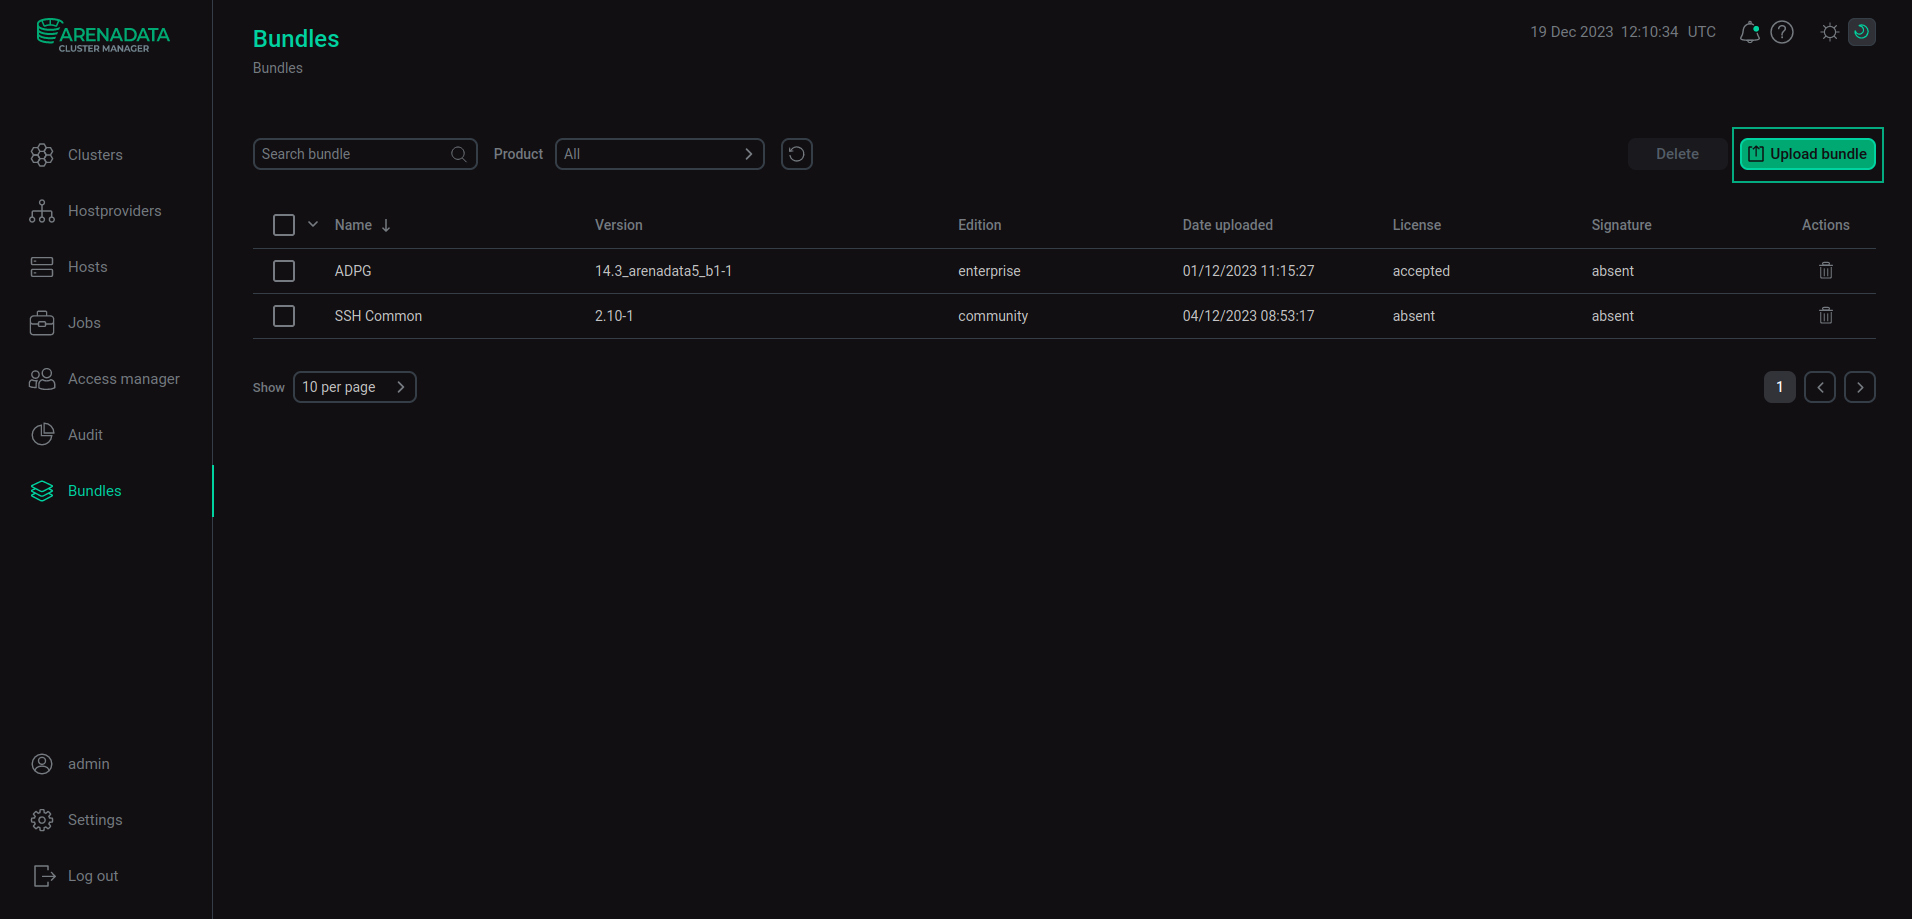Click date 04/12/2023 08:53:17
The image size is (1912, 919).
pyautogui.click(x=1249, y=316)
